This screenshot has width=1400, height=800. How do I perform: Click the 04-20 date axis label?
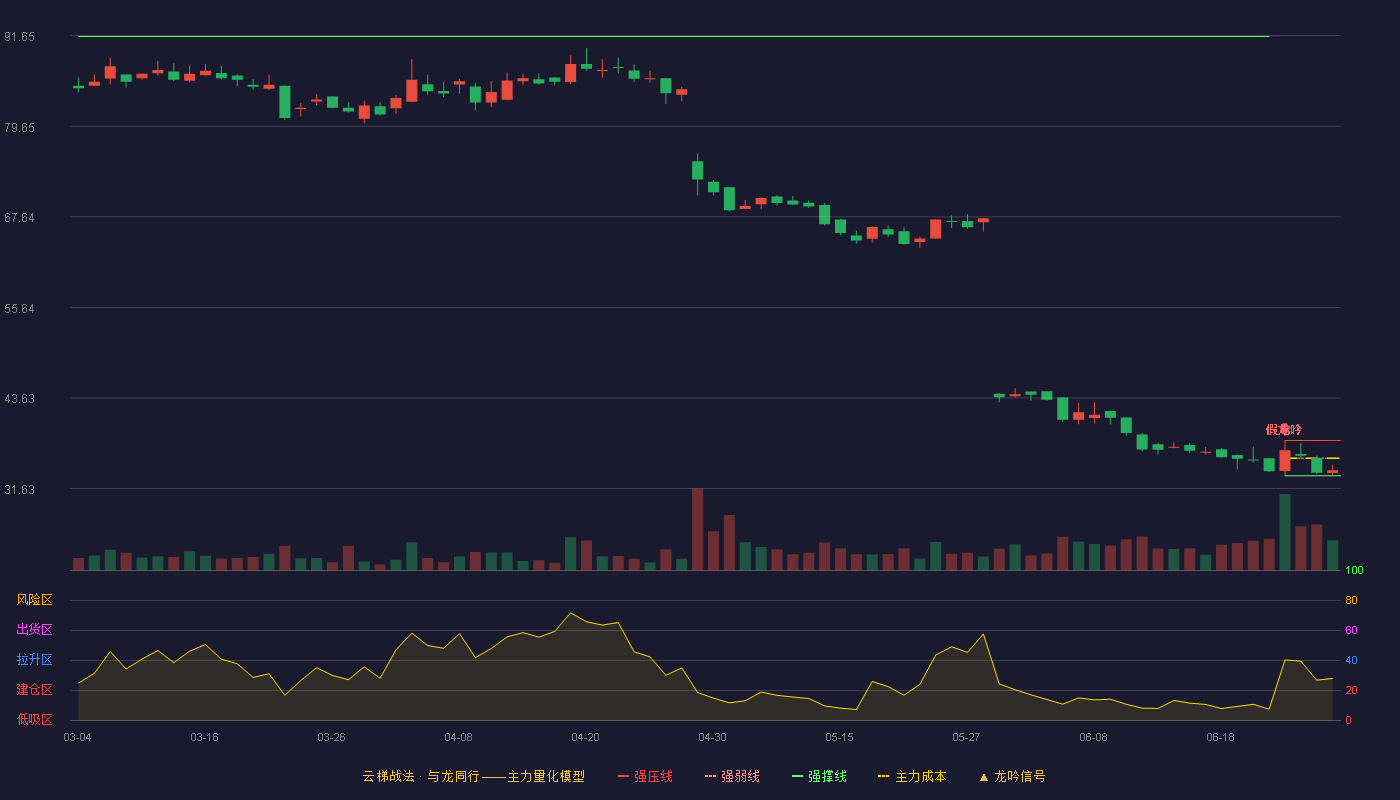tap(585, 737)
